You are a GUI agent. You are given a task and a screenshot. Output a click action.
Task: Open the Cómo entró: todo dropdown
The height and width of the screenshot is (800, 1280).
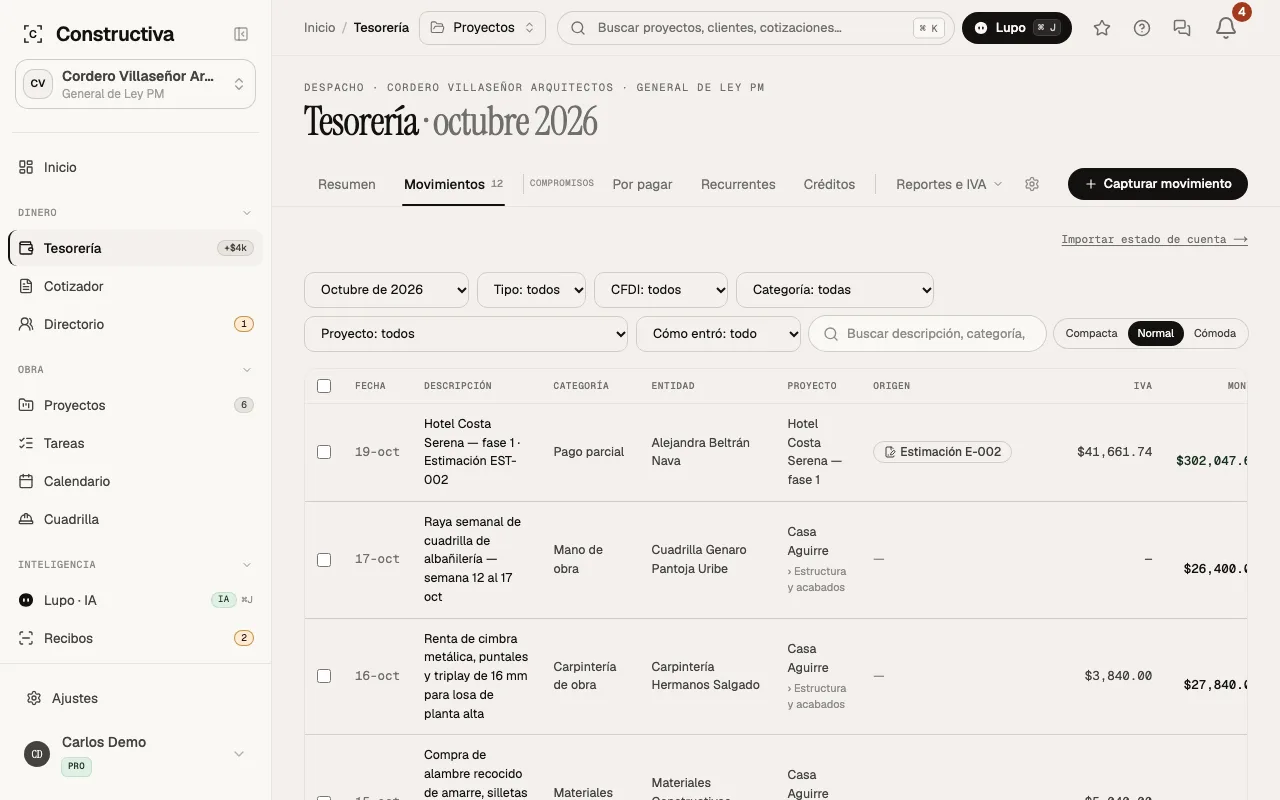719,334
